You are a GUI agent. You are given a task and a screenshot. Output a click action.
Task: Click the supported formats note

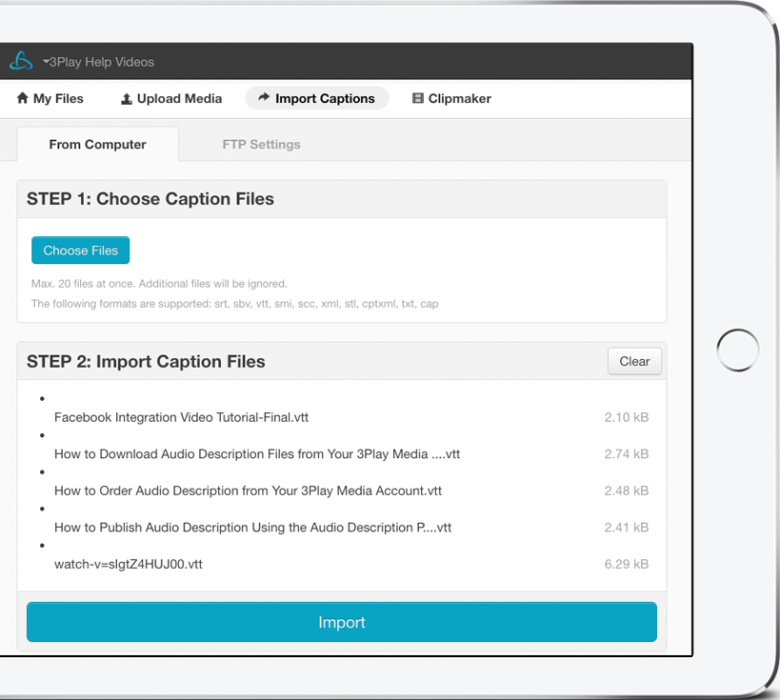pos(235,304)
